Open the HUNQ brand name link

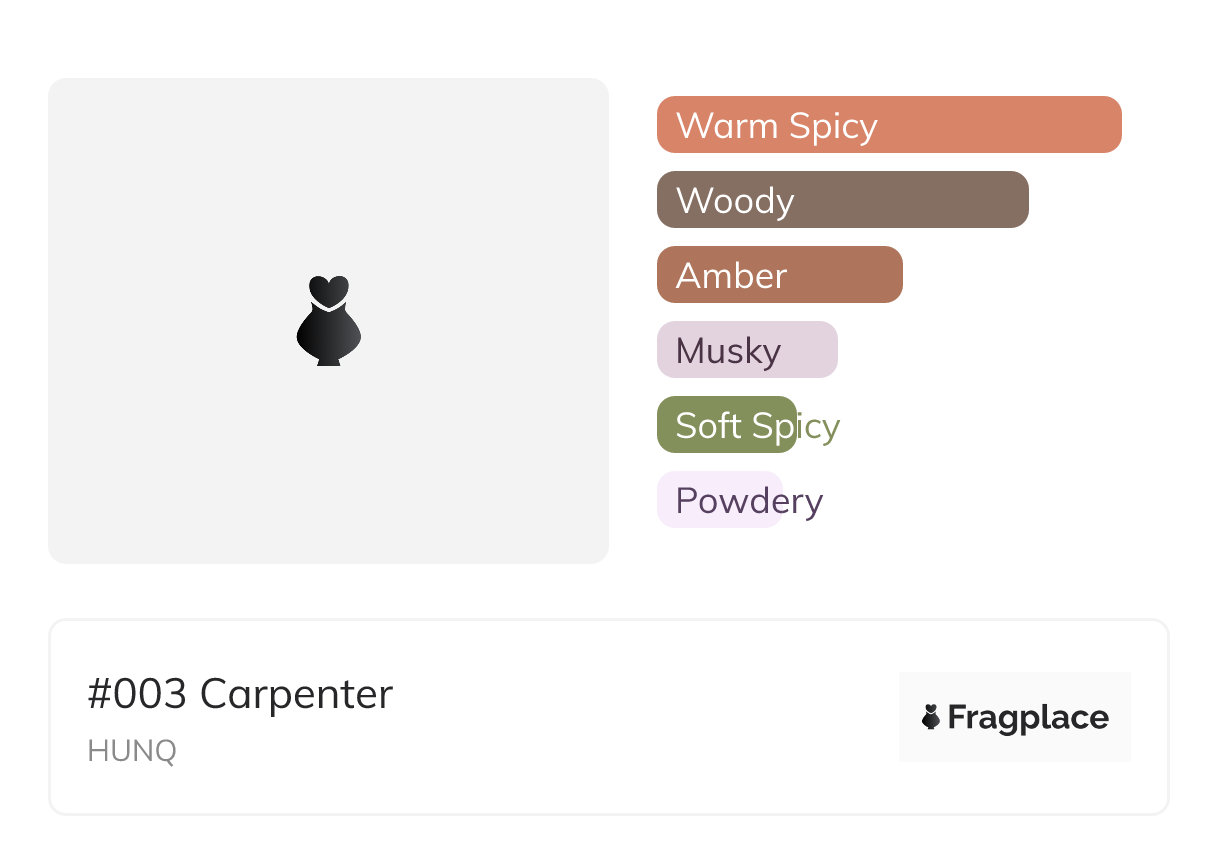(132, 751)
